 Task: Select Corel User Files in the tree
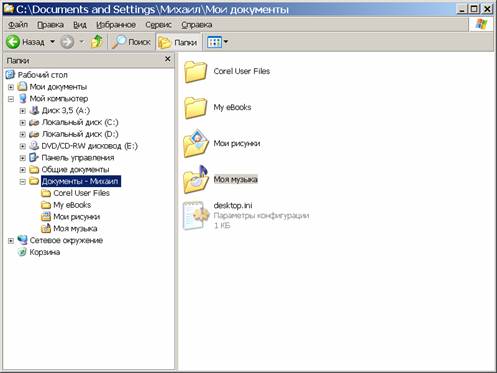coord(81,193)
